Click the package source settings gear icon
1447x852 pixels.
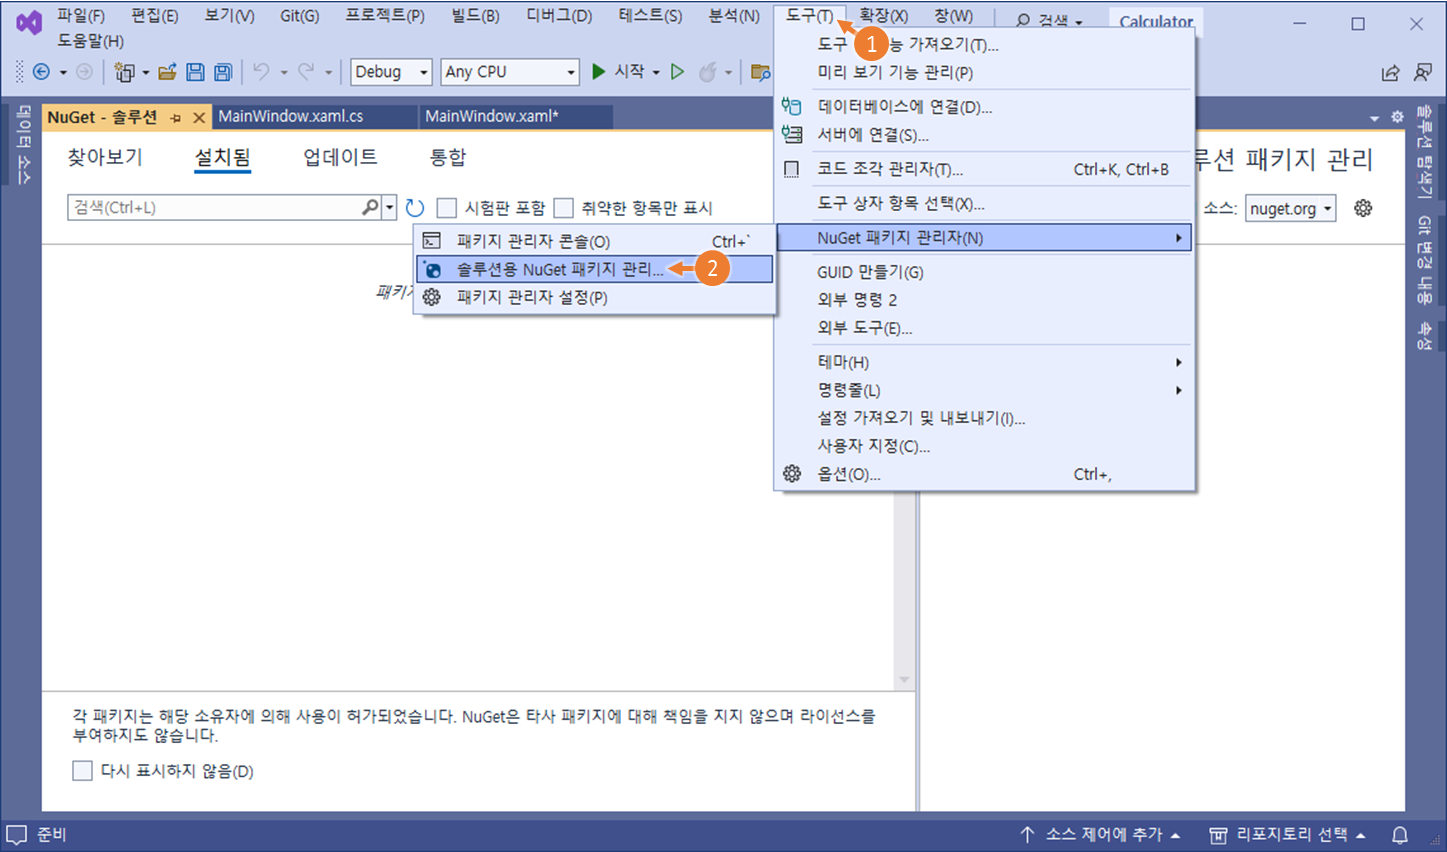(1363, 208)
